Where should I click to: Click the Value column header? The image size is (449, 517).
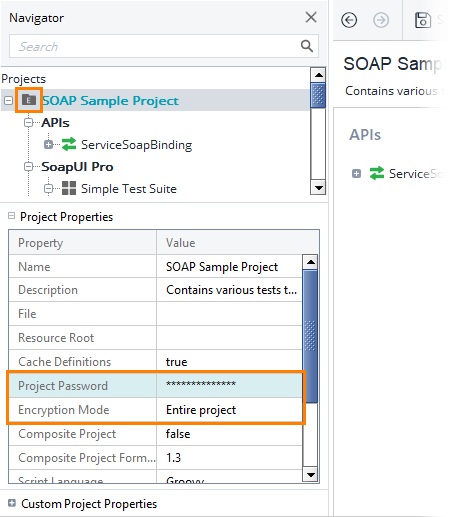click(238, 242)
